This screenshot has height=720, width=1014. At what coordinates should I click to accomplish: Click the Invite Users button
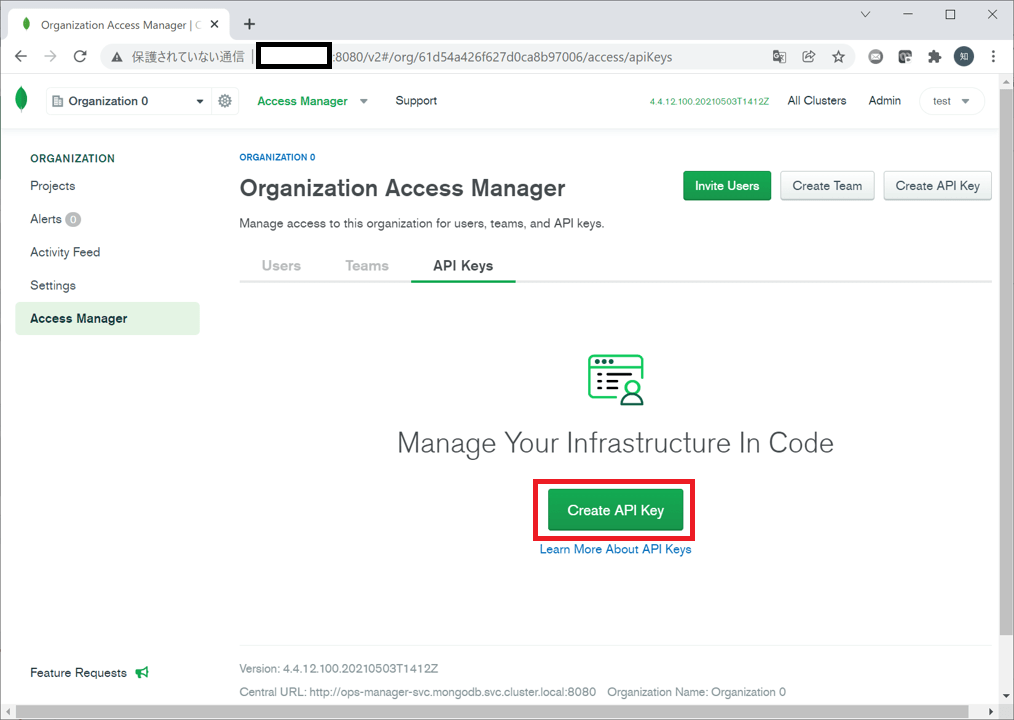click(x=727, y=185)
